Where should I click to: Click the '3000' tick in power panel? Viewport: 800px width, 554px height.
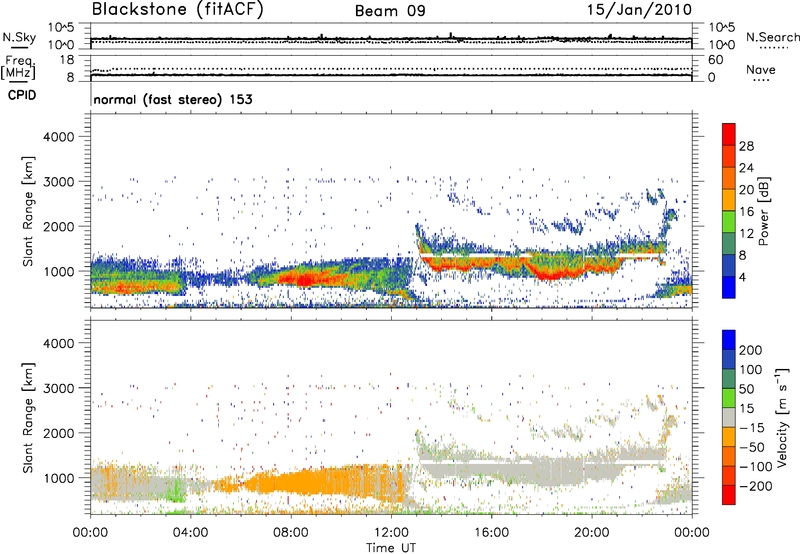point(58,182)
